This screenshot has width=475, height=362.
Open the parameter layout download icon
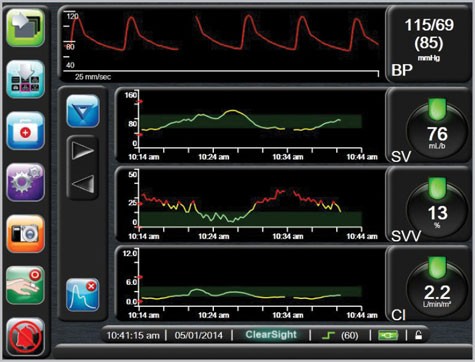[x=25, y=79]
